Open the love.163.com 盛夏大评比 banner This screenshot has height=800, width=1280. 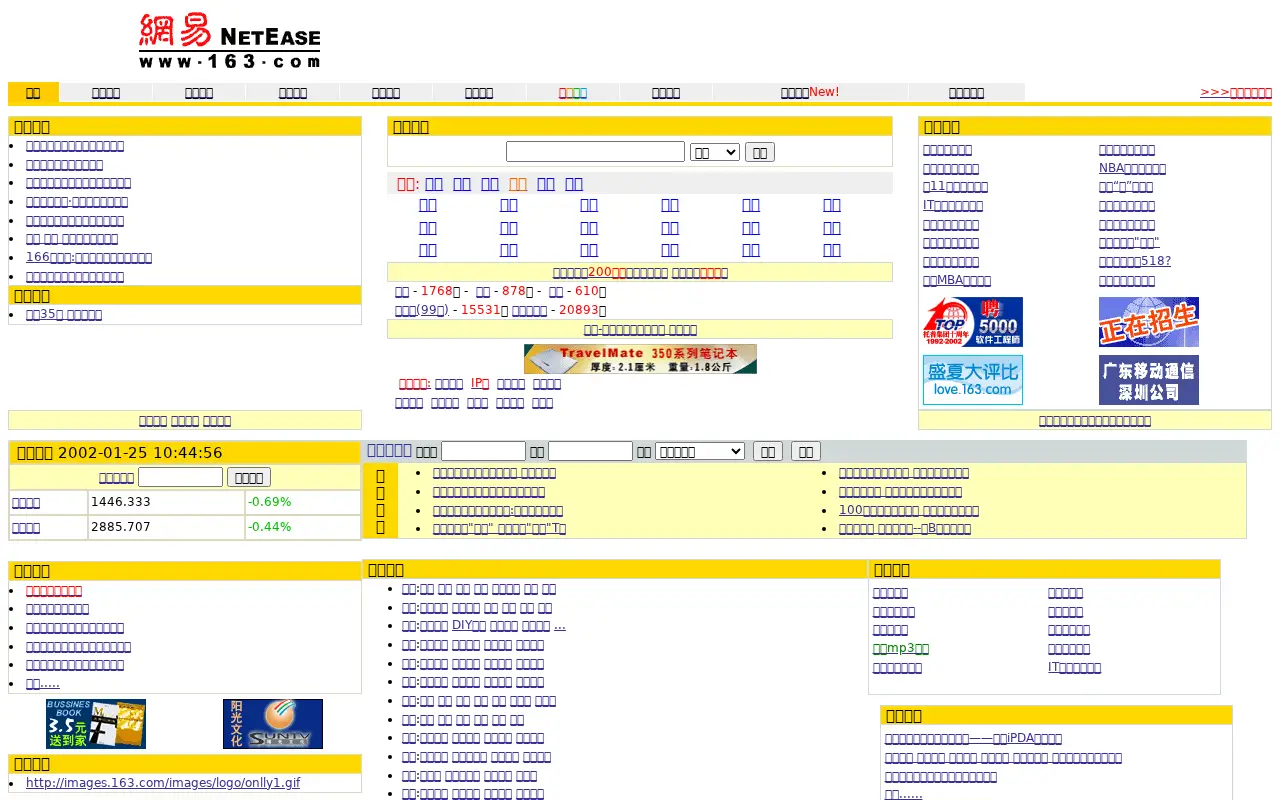[x=973, y=380]
